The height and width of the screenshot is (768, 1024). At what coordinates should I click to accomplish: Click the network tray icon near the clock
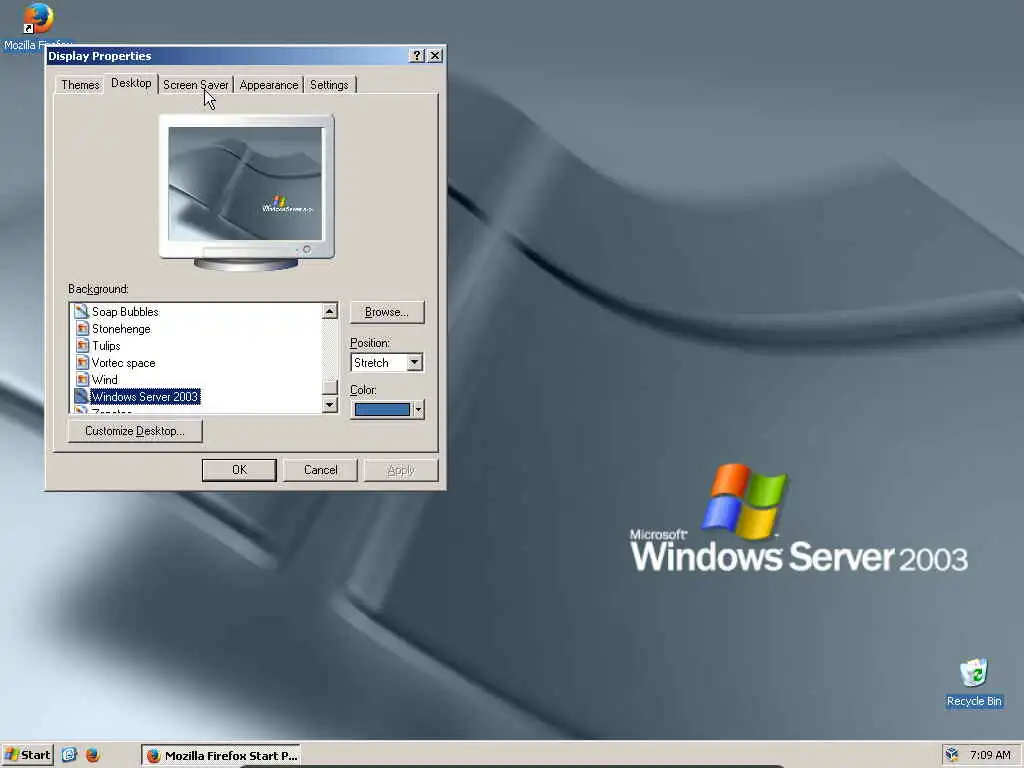[952, 755]
